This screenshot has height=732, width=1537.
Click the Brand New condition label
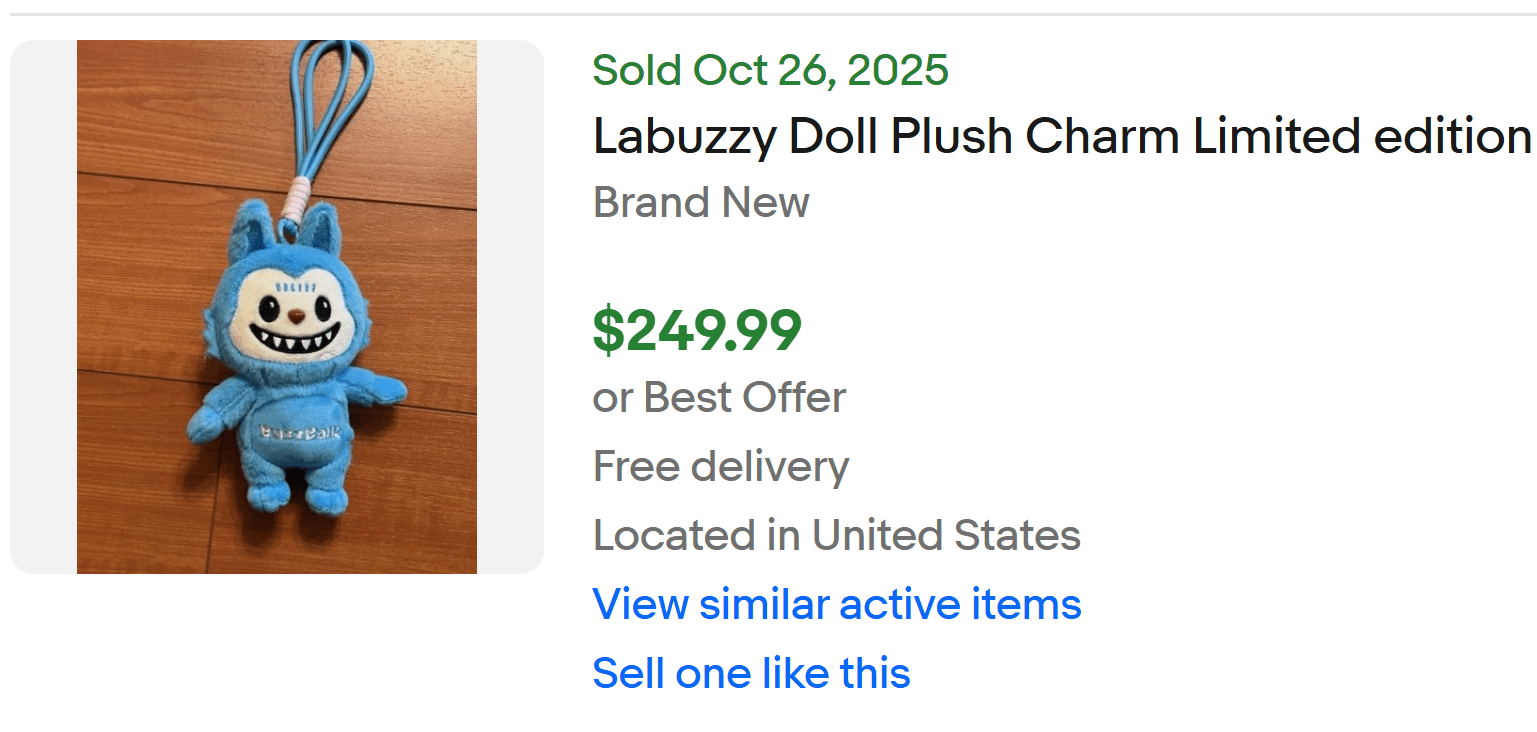coord(700,202)
